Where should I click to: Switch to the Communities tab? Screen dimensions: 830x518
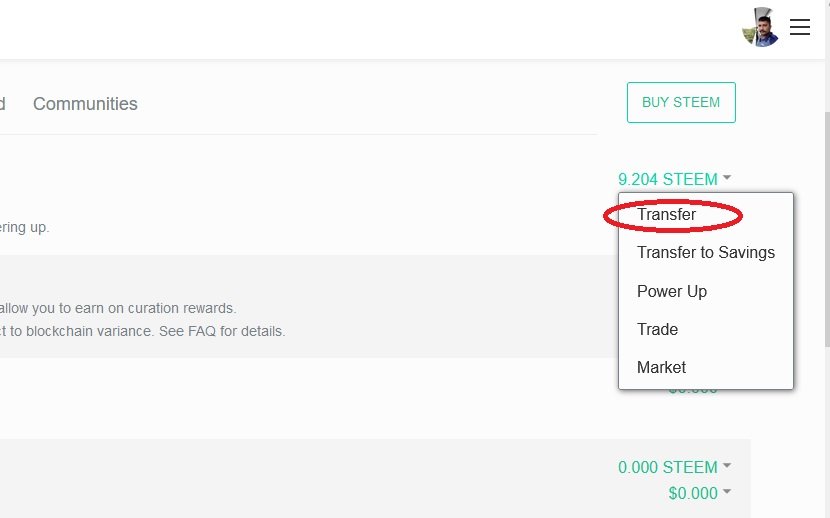coord(85,104)
